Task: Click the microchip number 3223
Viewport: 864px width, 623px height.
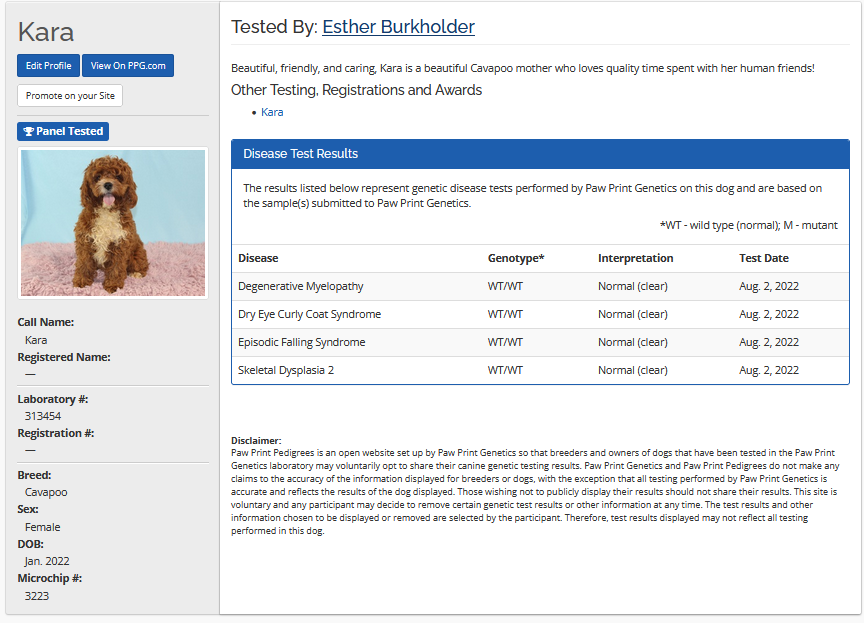Action: pos(37,596)
